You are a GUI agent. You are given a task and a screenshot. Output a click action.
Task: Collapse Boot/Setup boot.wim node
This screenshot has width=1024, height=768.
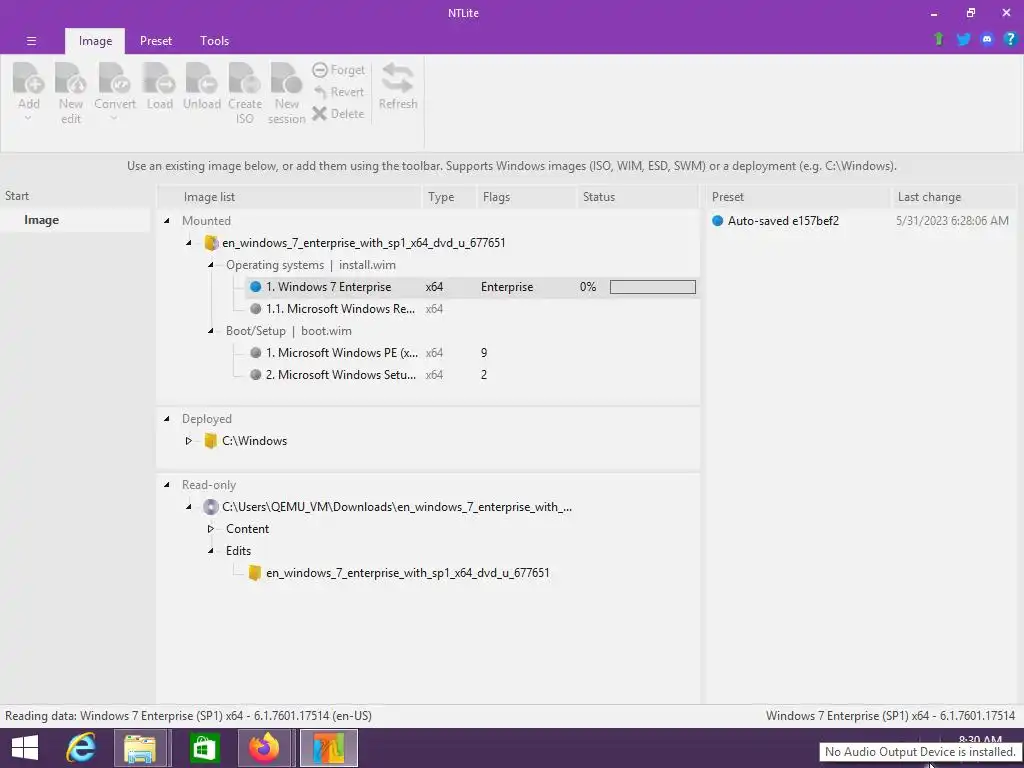[210, 331]
